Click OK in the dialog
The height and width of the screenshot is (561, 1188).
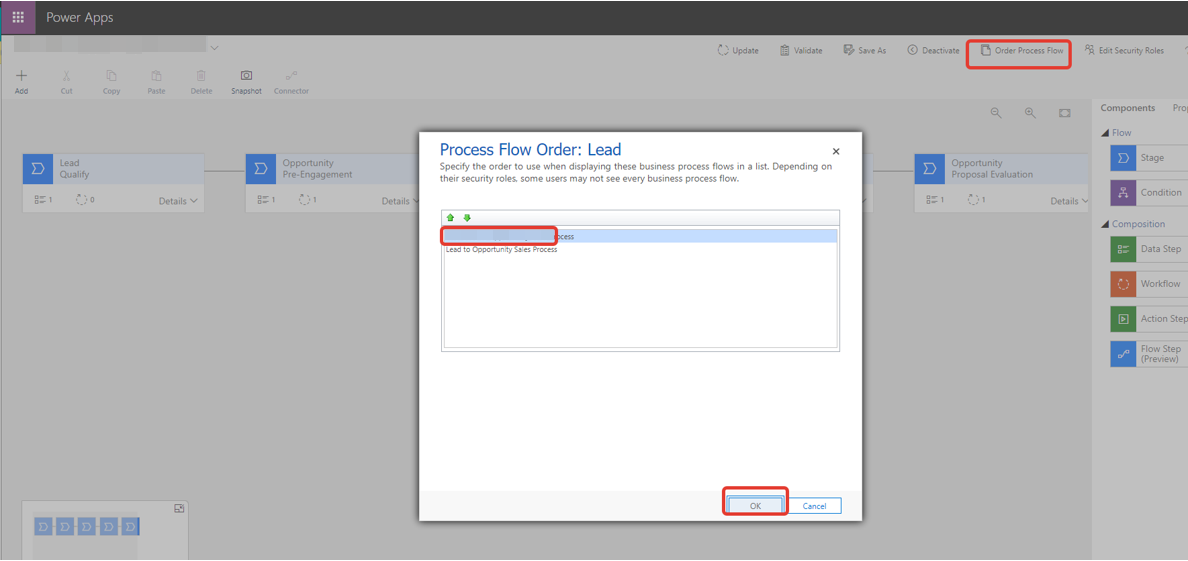(755, 506)
